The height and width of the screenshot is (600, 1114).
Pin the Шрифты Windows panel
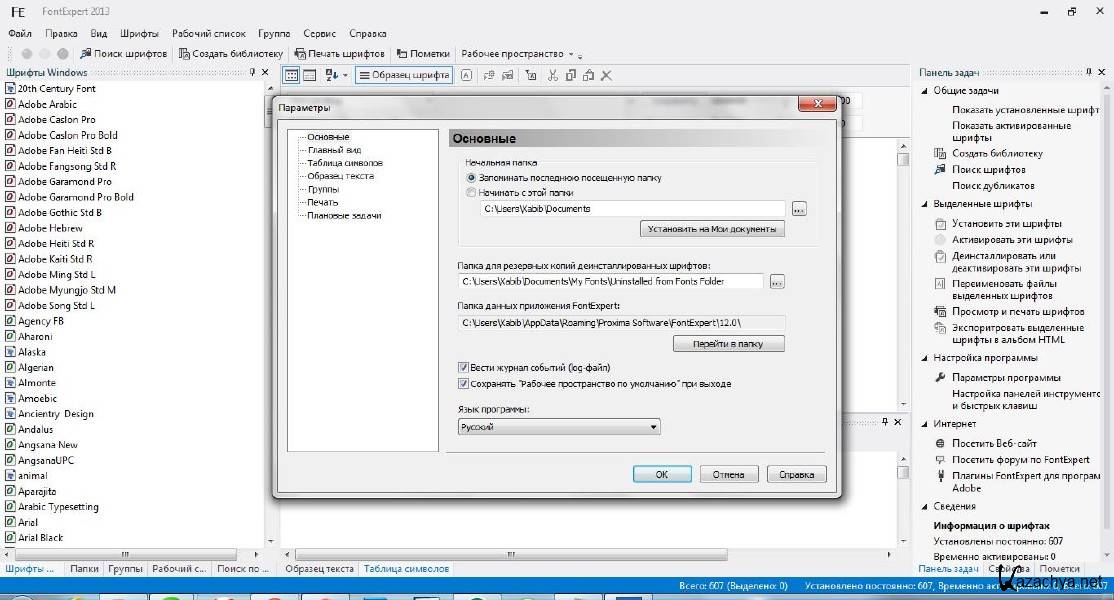pyautogui.click(x=251, y=73)
